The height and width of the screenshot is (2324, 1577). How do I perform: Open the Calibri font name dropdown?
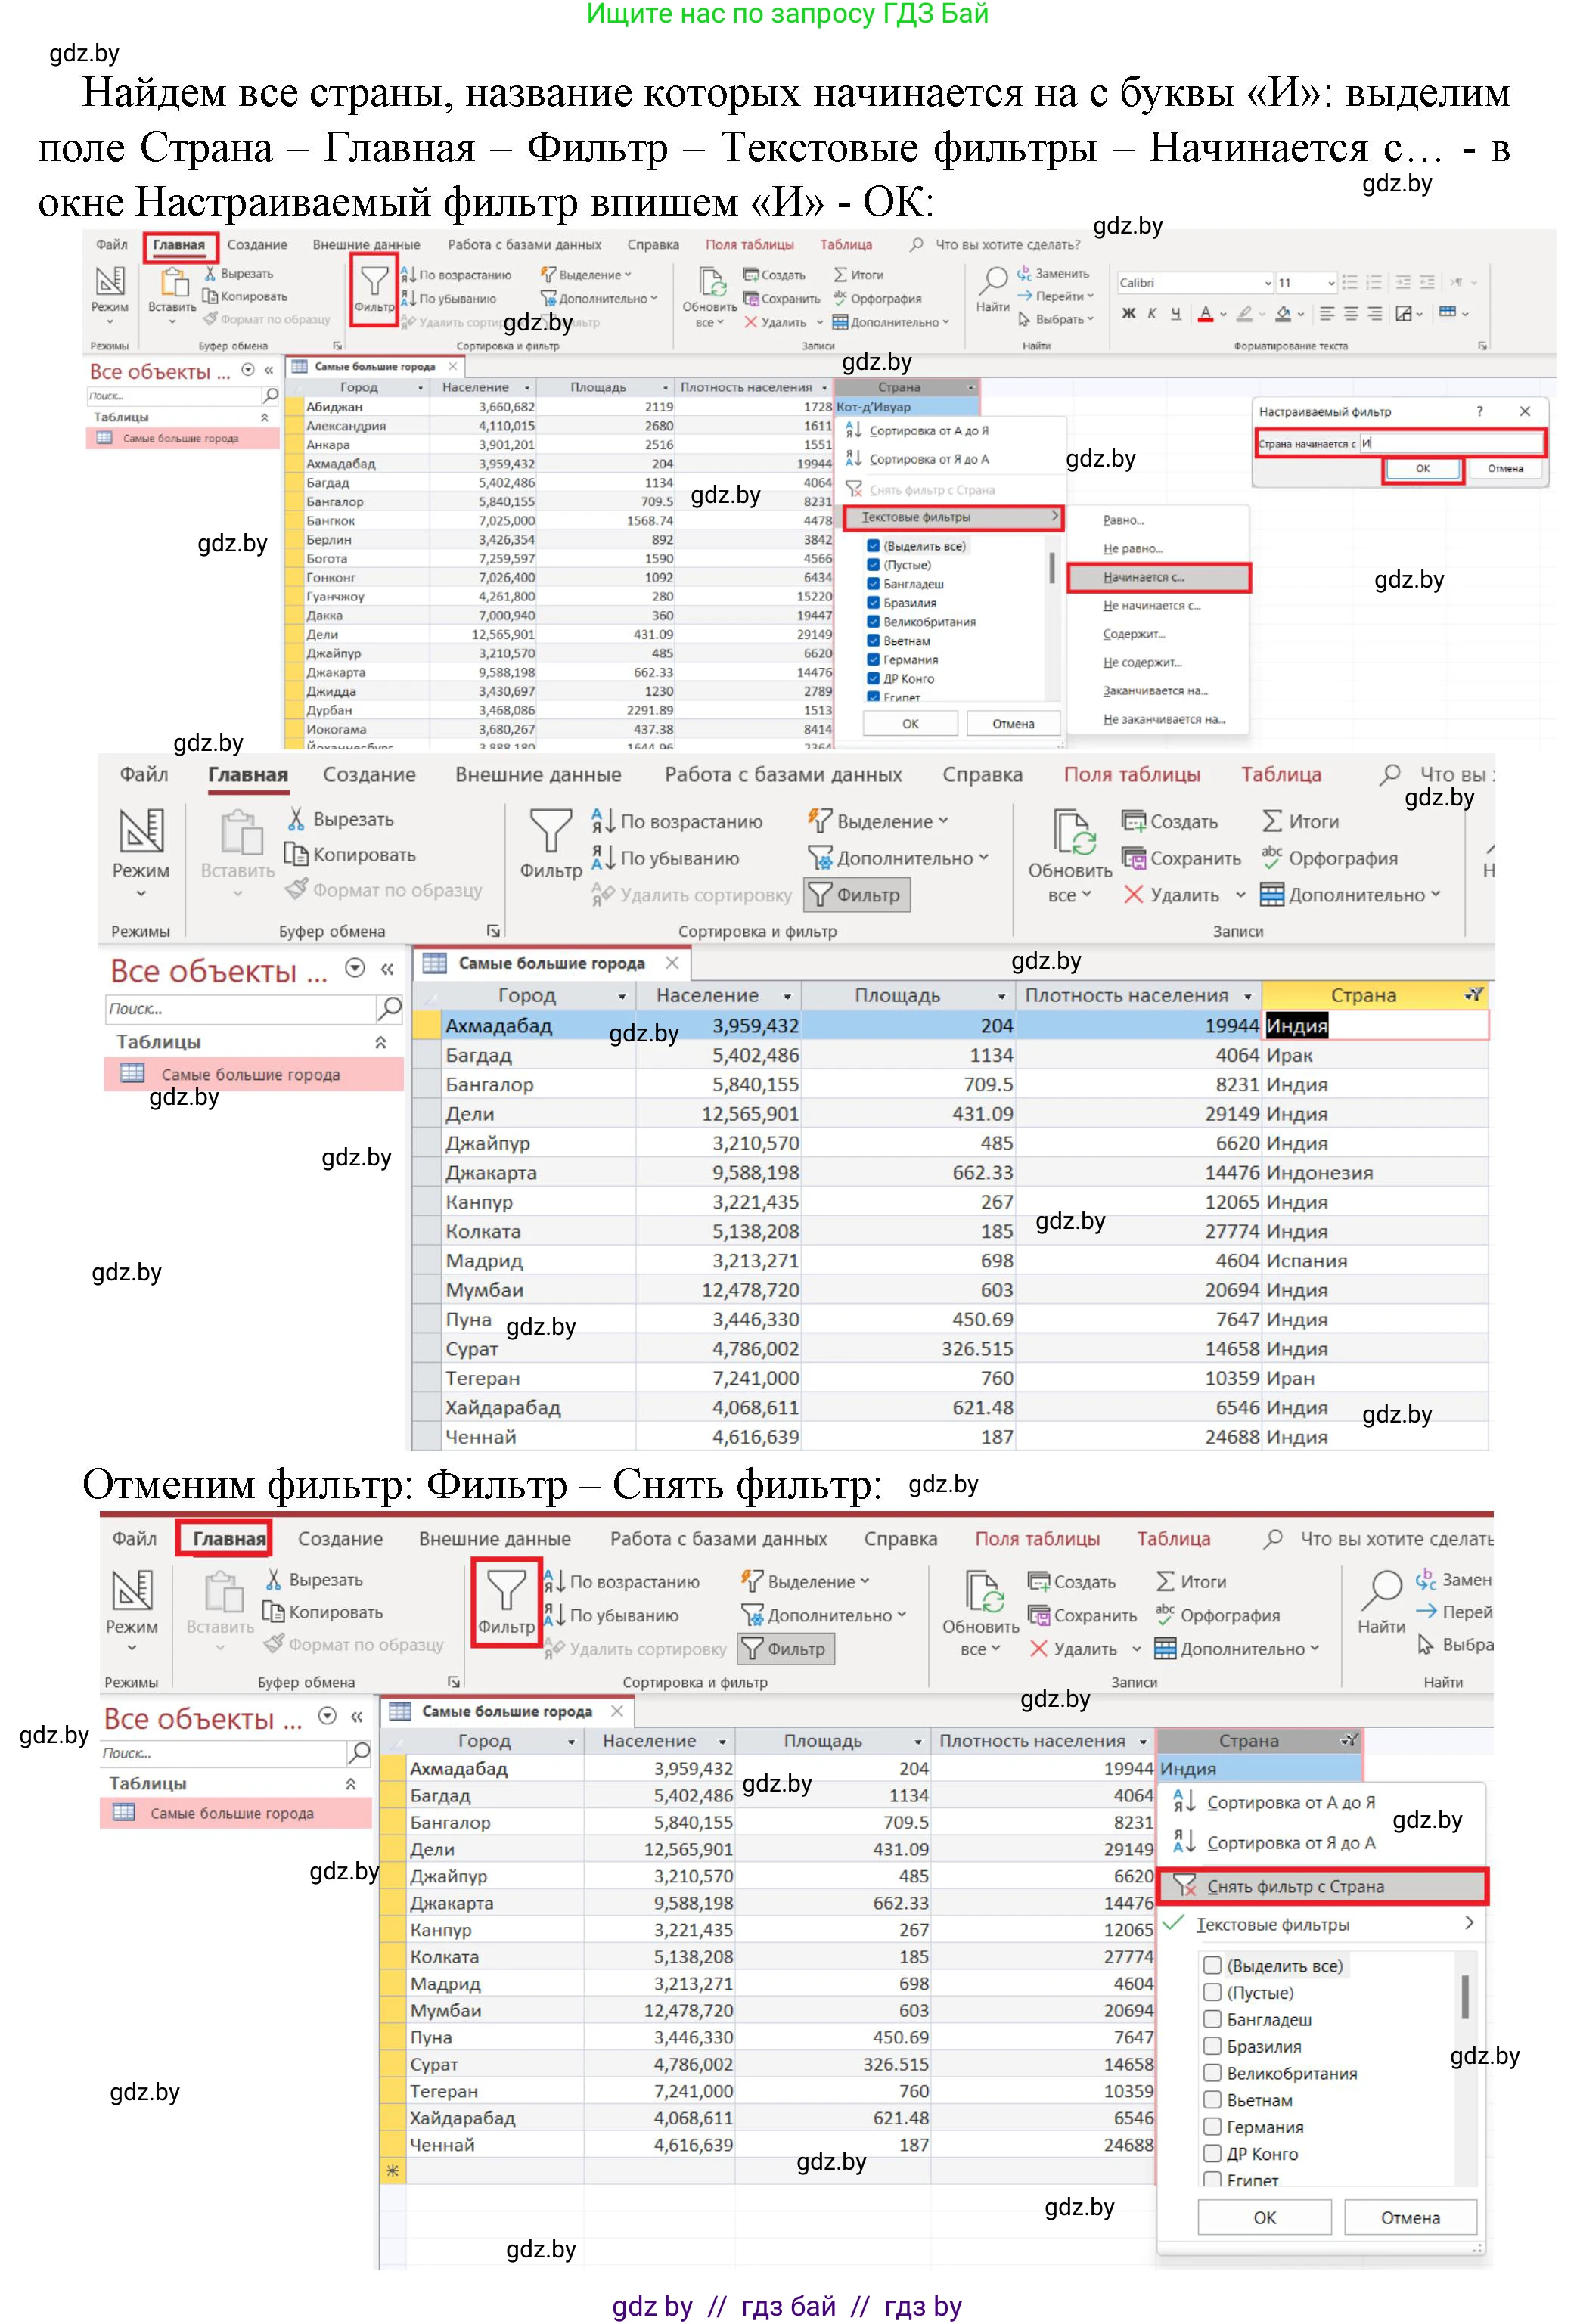coord(1268,283)
